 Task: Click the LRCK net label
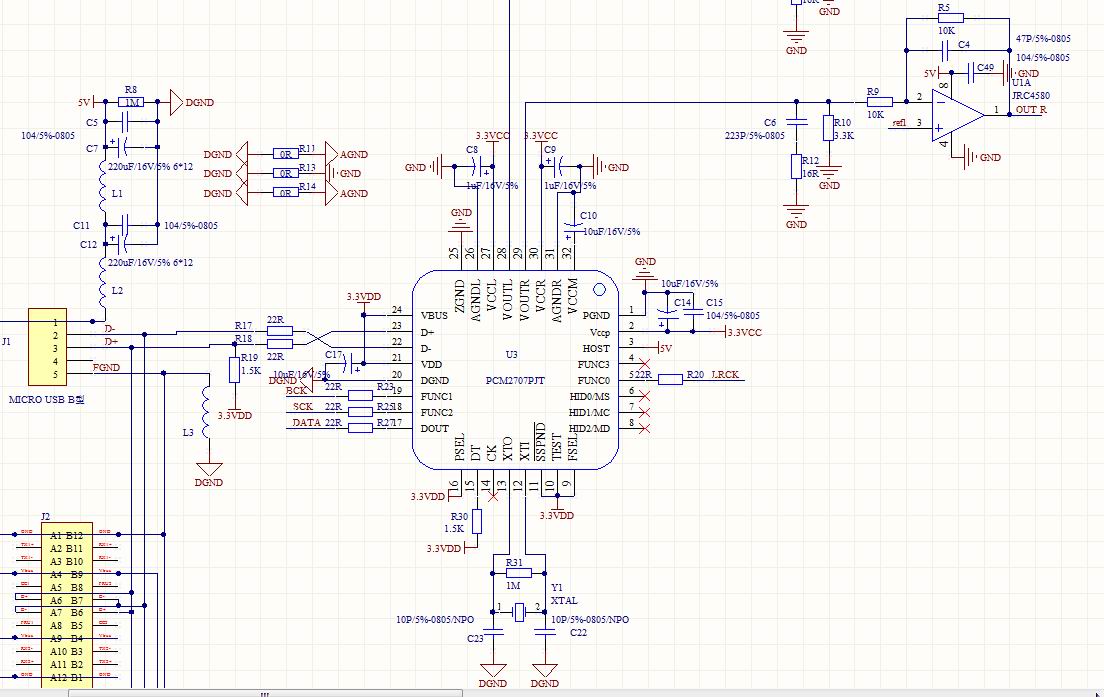(x=725, y=375)
